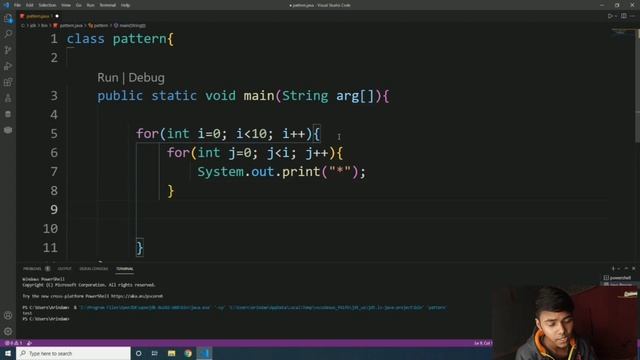
Task: Click the Run Java play icon above the editor
Action: tap(610, 16)
